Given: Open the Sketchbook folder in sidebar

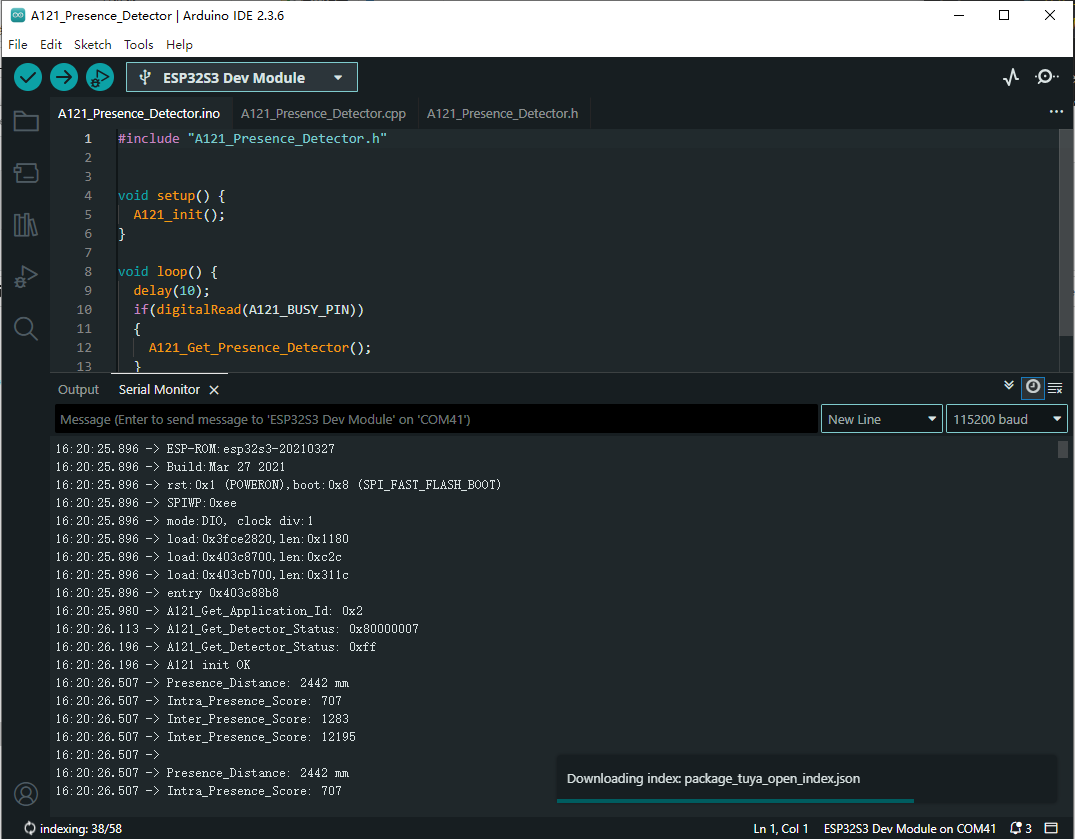Looking at the screenshot, I should [x=26, y=122].
